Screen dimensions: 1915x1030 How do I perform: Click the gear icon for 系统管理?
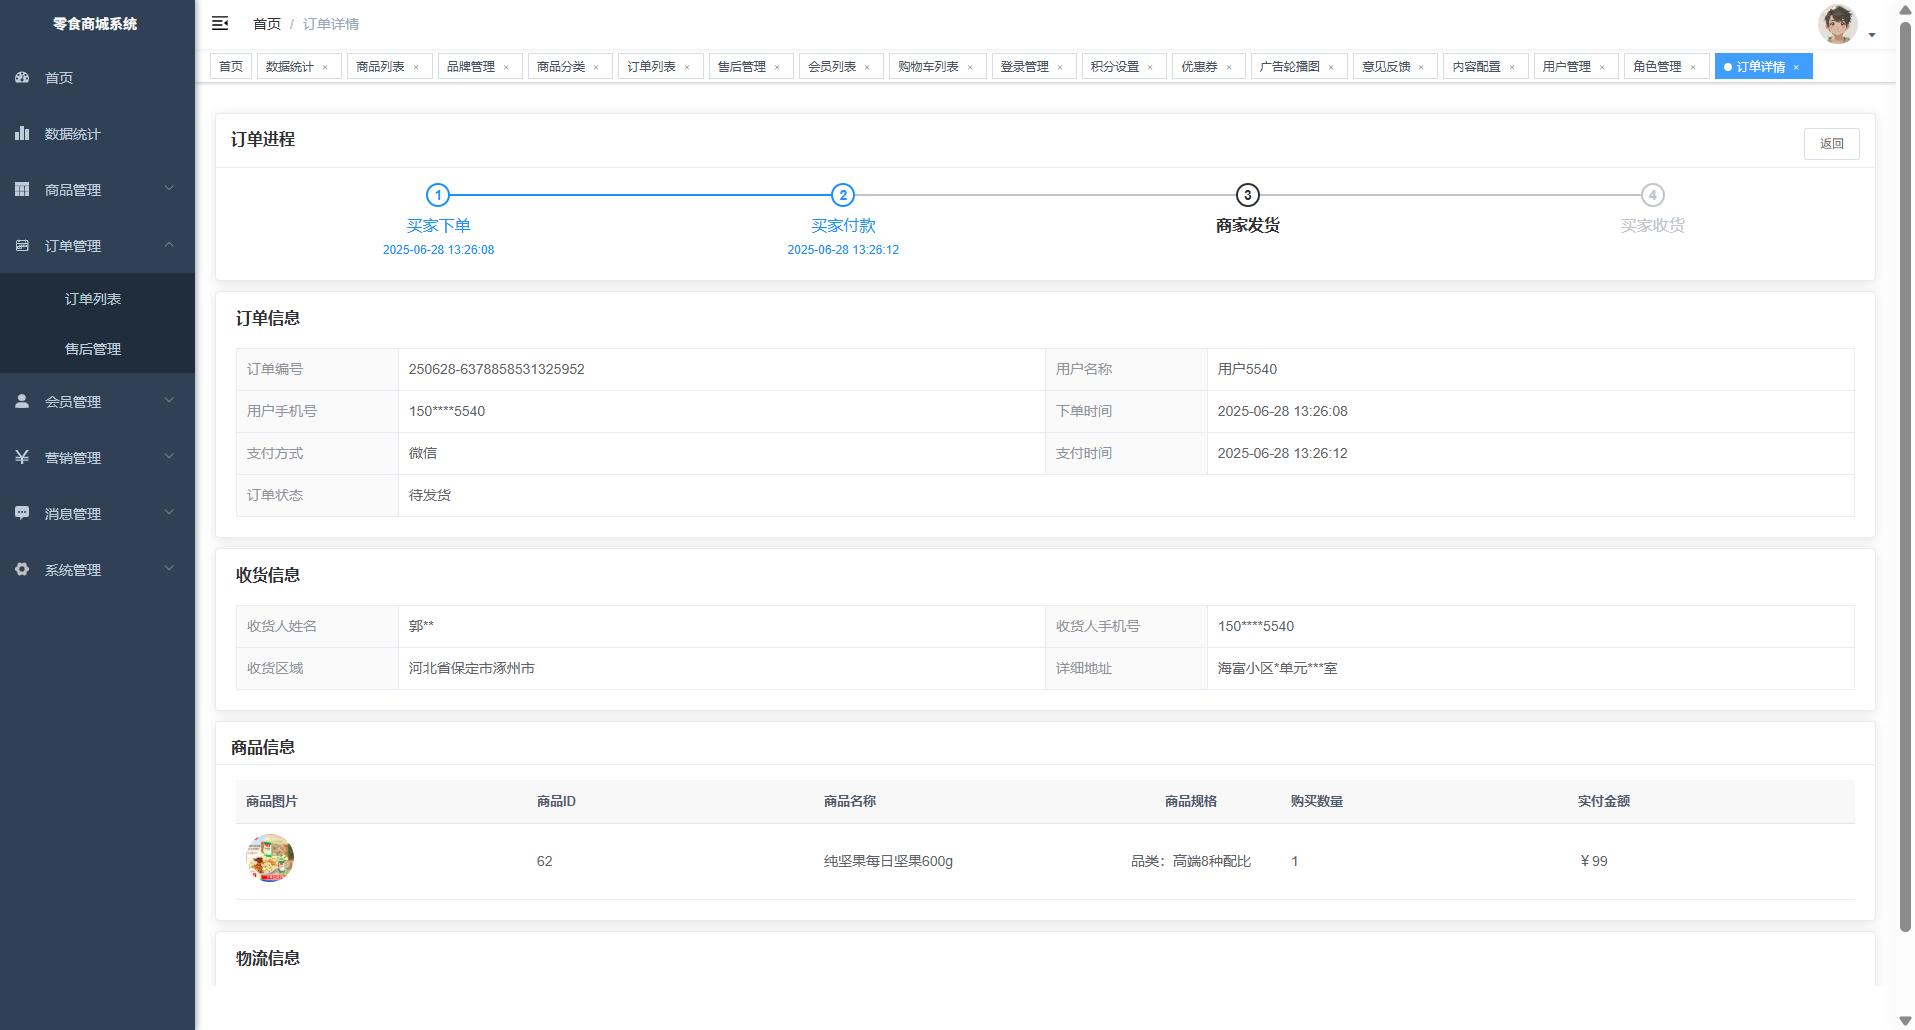(x=22, y=570)
